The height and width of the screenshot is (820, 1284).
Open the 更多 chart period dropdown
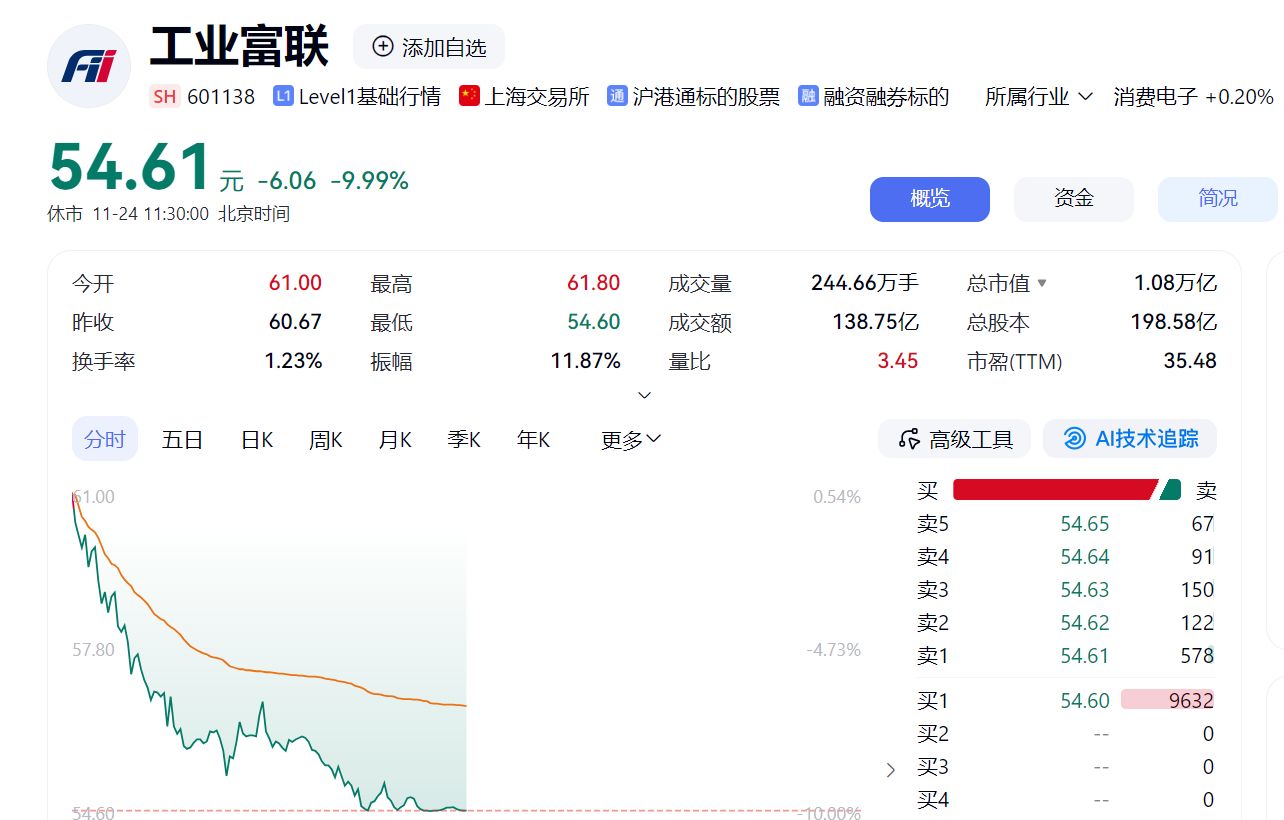(x=631, y=440)
